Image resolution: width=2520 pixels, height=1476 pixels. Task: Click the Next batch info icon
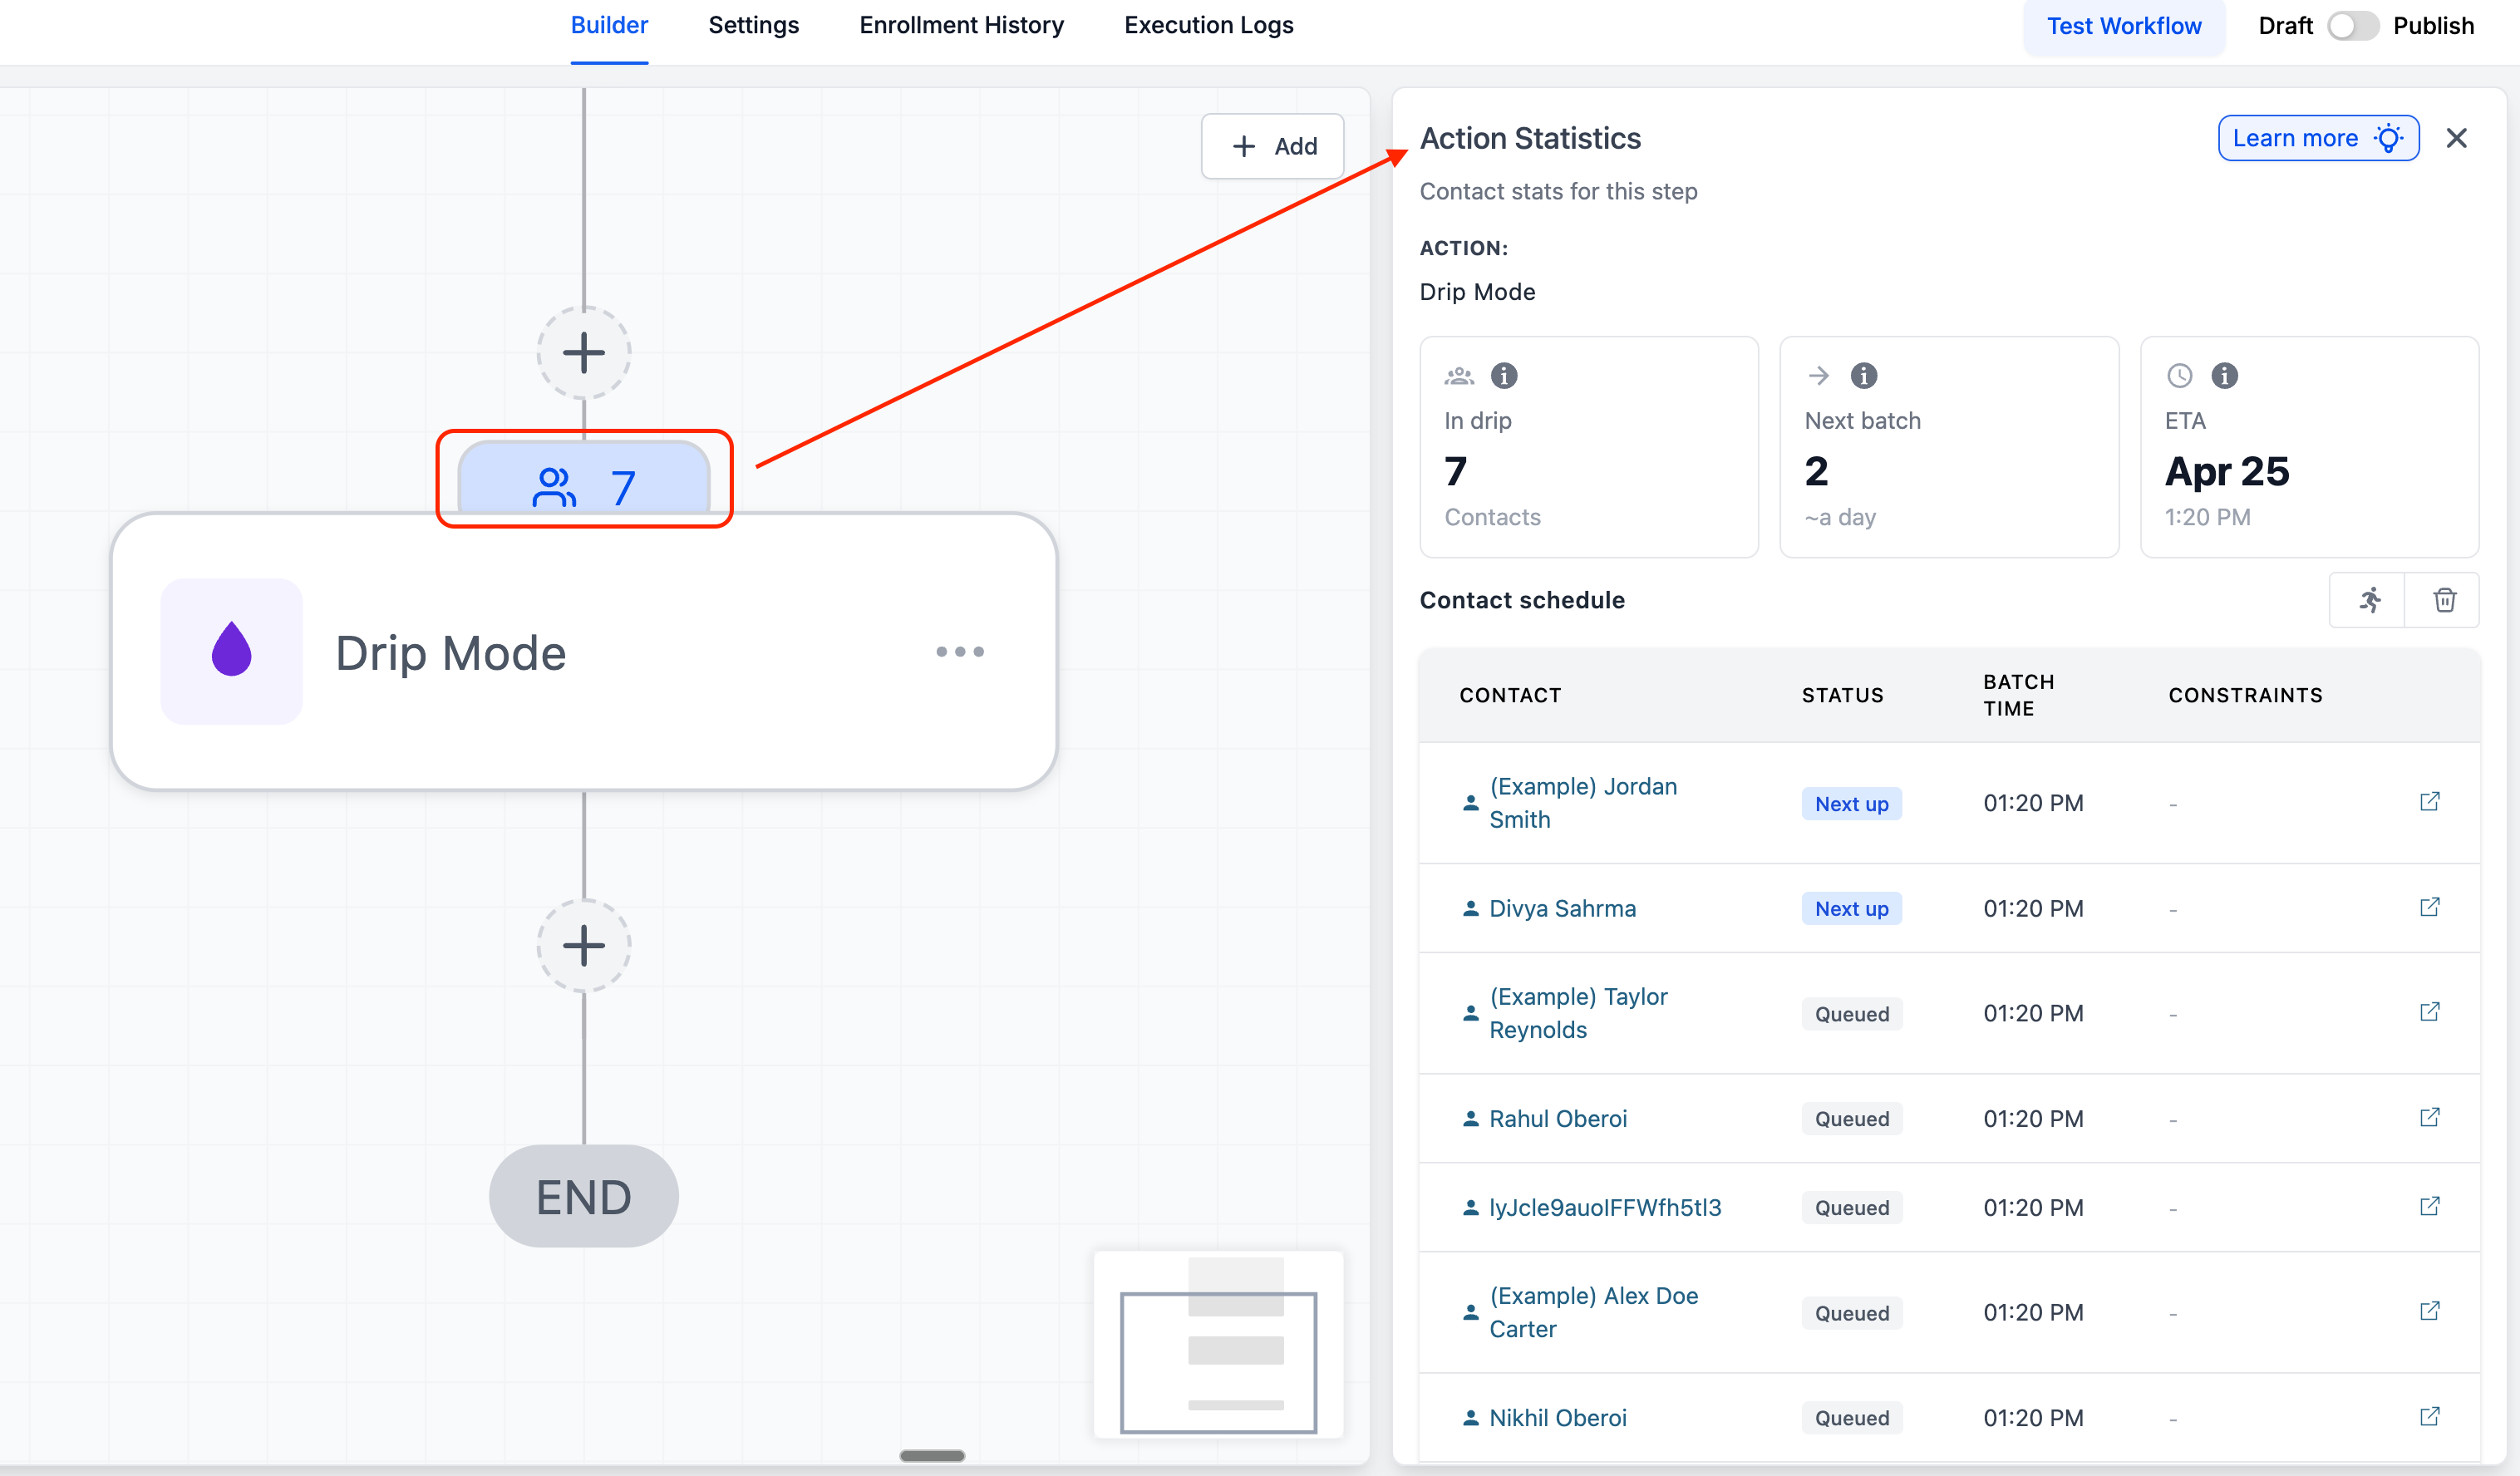[x=1864, y=375]
